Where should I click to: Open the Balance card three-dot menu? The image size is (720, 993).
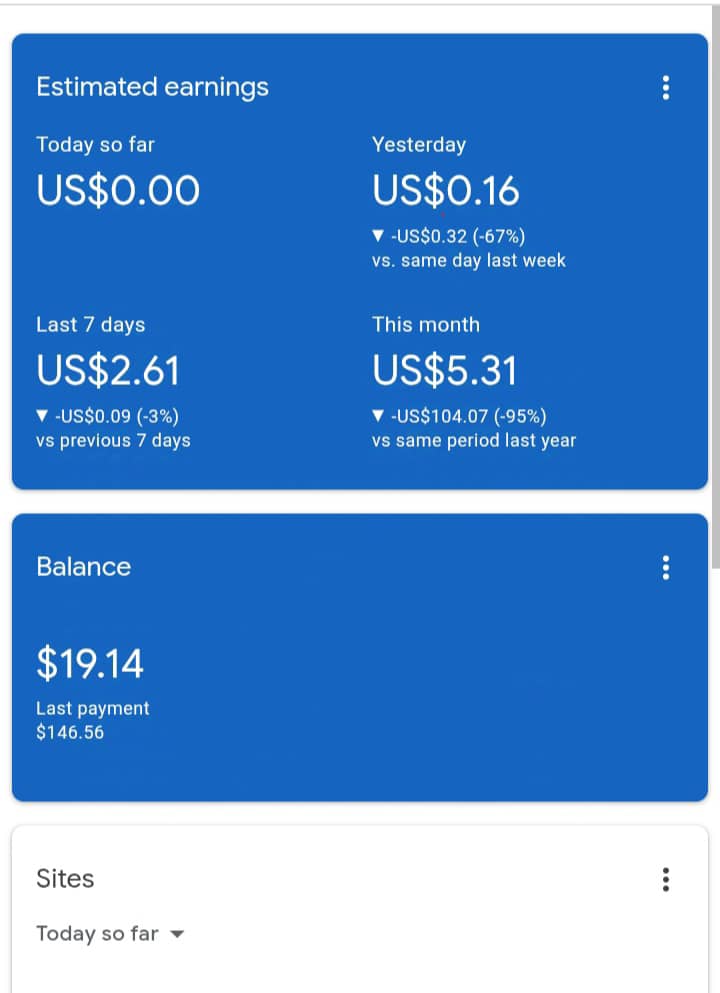(666, 568)
